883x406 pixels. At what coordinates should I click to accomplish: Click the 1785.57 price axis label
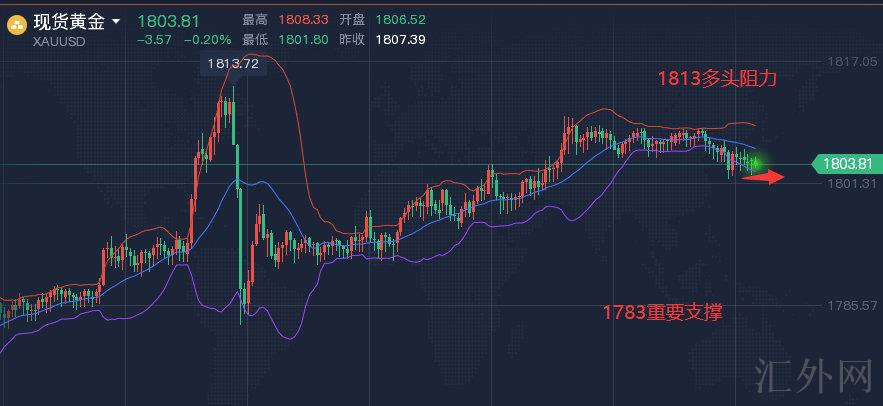[852, 305]
